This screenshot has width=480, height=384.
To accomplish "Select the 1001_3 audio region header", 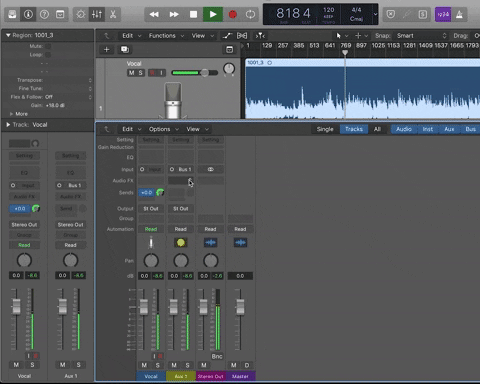I will click(x=363, y=63).
